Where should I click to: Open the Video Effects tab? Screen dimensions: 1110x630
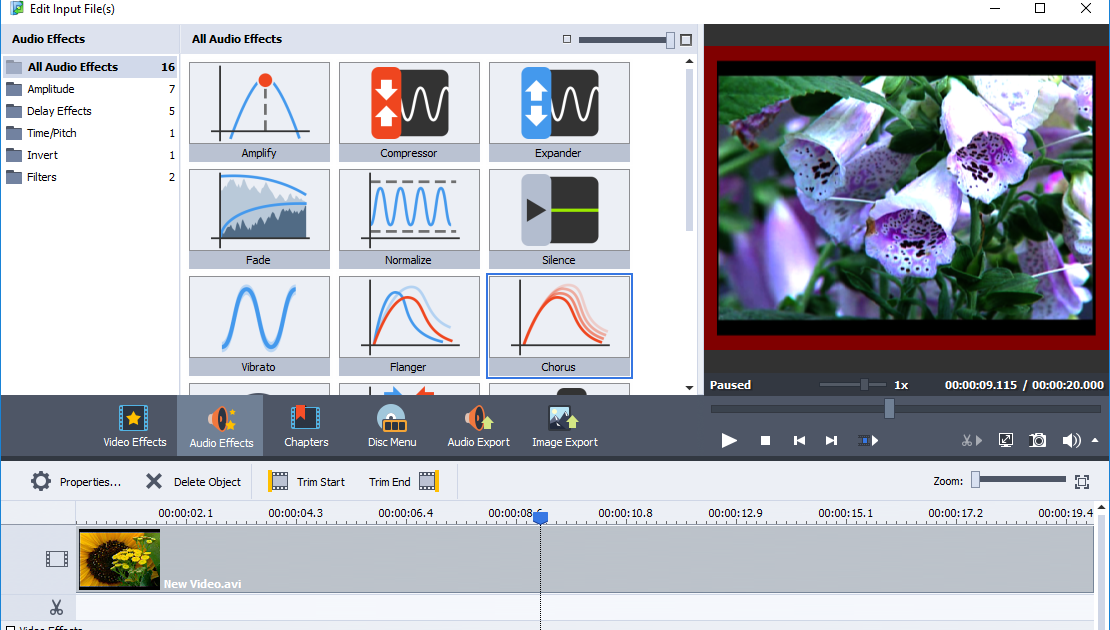pos(135,426)
